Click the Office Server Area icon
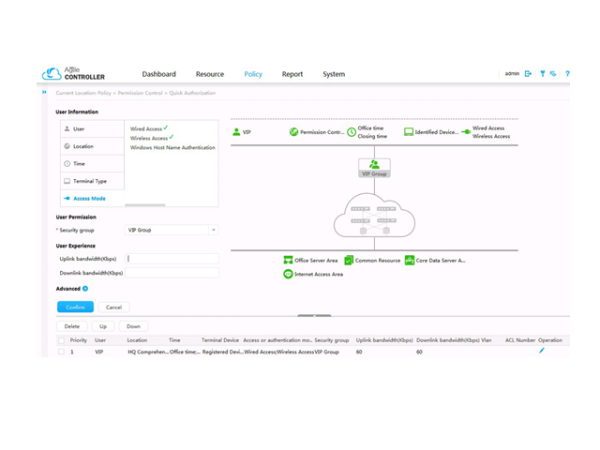This screenshot has height=450, width=600. (x=288, y=260)
